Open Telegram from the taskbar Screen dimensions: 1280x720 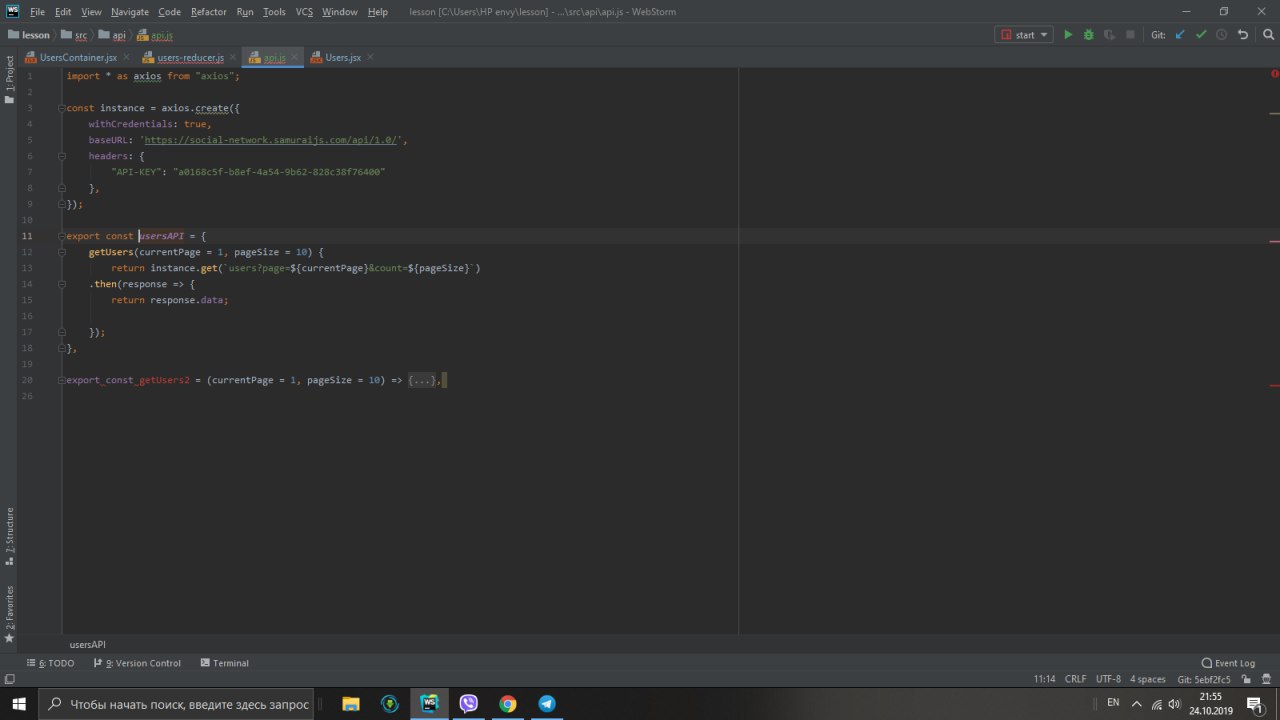547,703
